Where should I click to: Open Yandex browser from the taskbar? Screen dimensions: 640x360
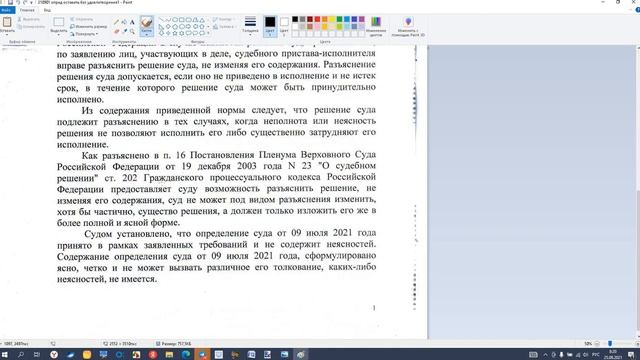[x=54, y=354]
